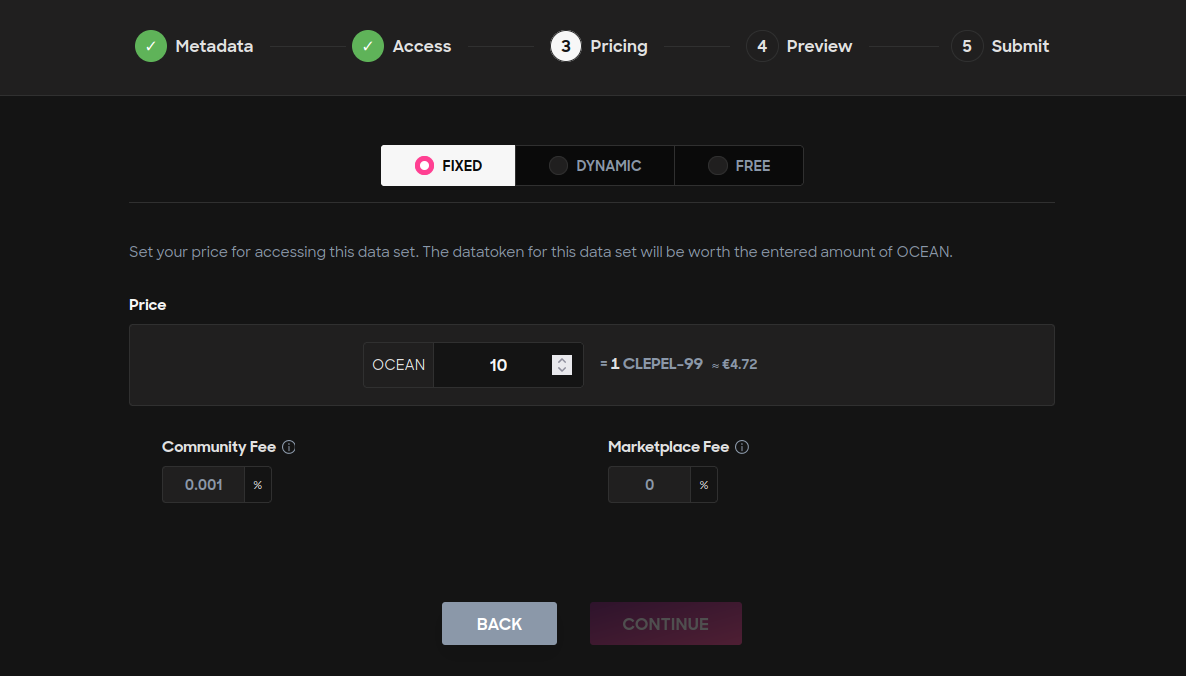Click the OCEAN price stepper arrows
Image resolution: width=1186 pixels, height=676 pixels.
click(x=562, y=364)
